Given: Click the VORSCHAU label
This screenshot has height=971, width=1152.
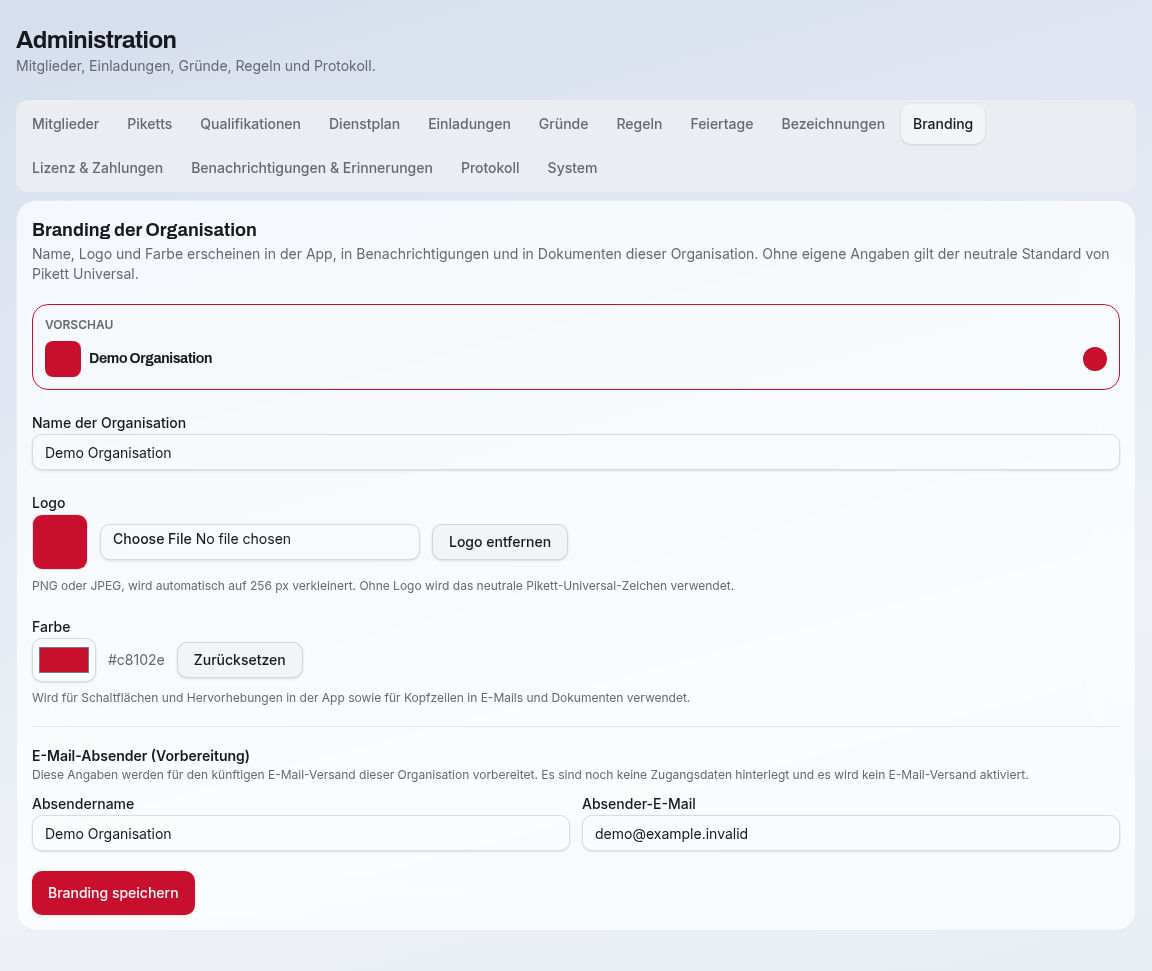Looking at the screenshot, I should pyautogui.click(x=79, y=325).
